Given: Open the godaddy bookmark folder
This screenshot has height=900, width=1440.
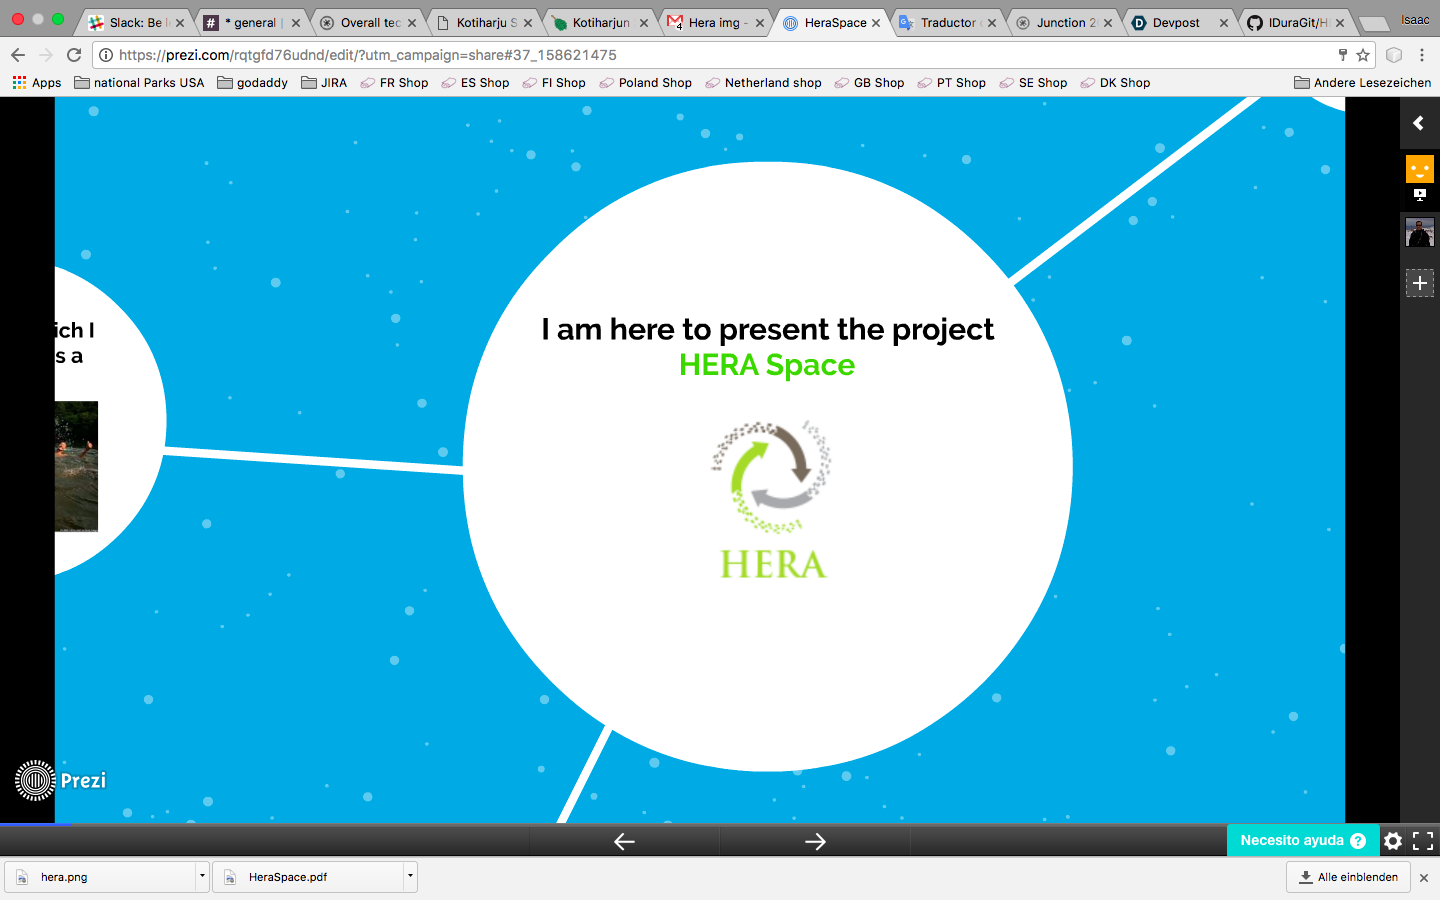Looking at the screenshot, I should (252, 83).
